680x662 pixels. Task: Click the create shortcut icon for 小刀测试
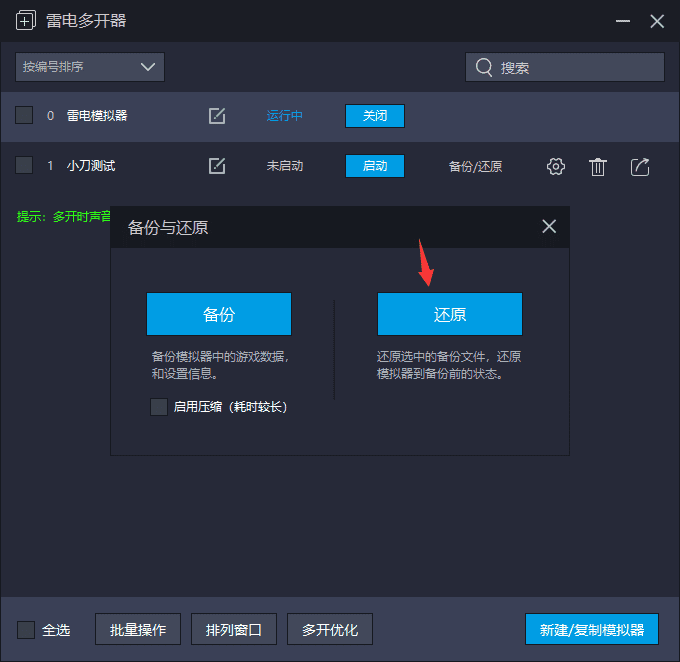[640, 167]
